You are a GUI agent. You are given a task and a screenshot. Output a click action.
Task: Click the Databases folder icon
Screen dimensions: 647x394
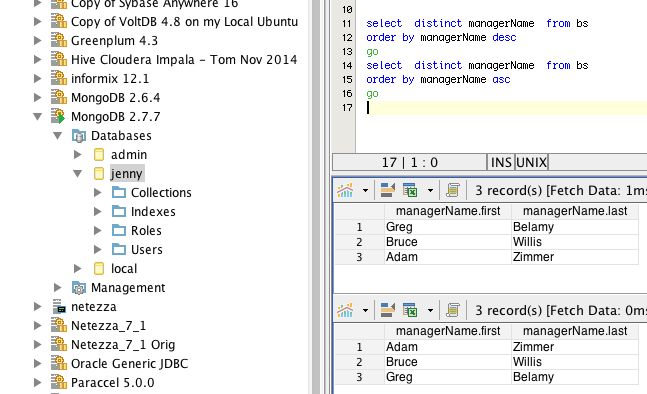[x=79, y=135]
